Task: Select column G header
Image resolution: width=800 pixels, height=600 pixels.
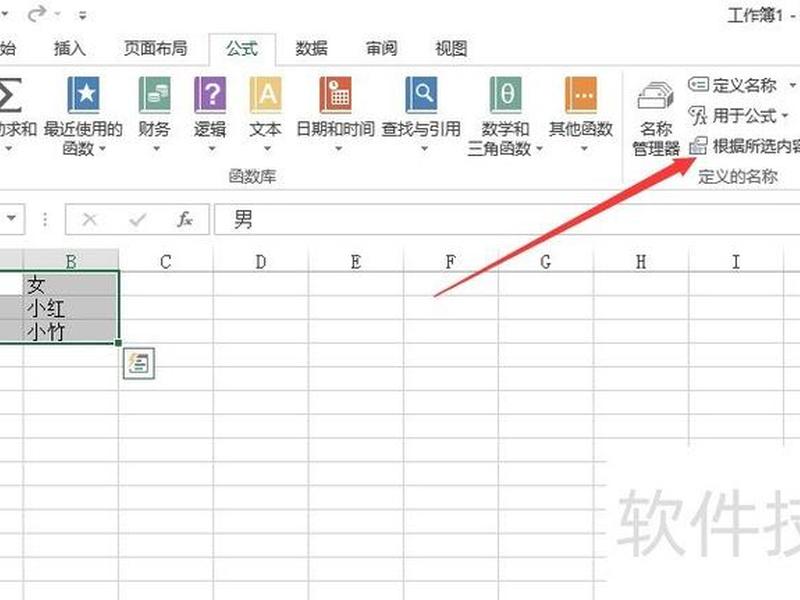Action: click(545, 261)
